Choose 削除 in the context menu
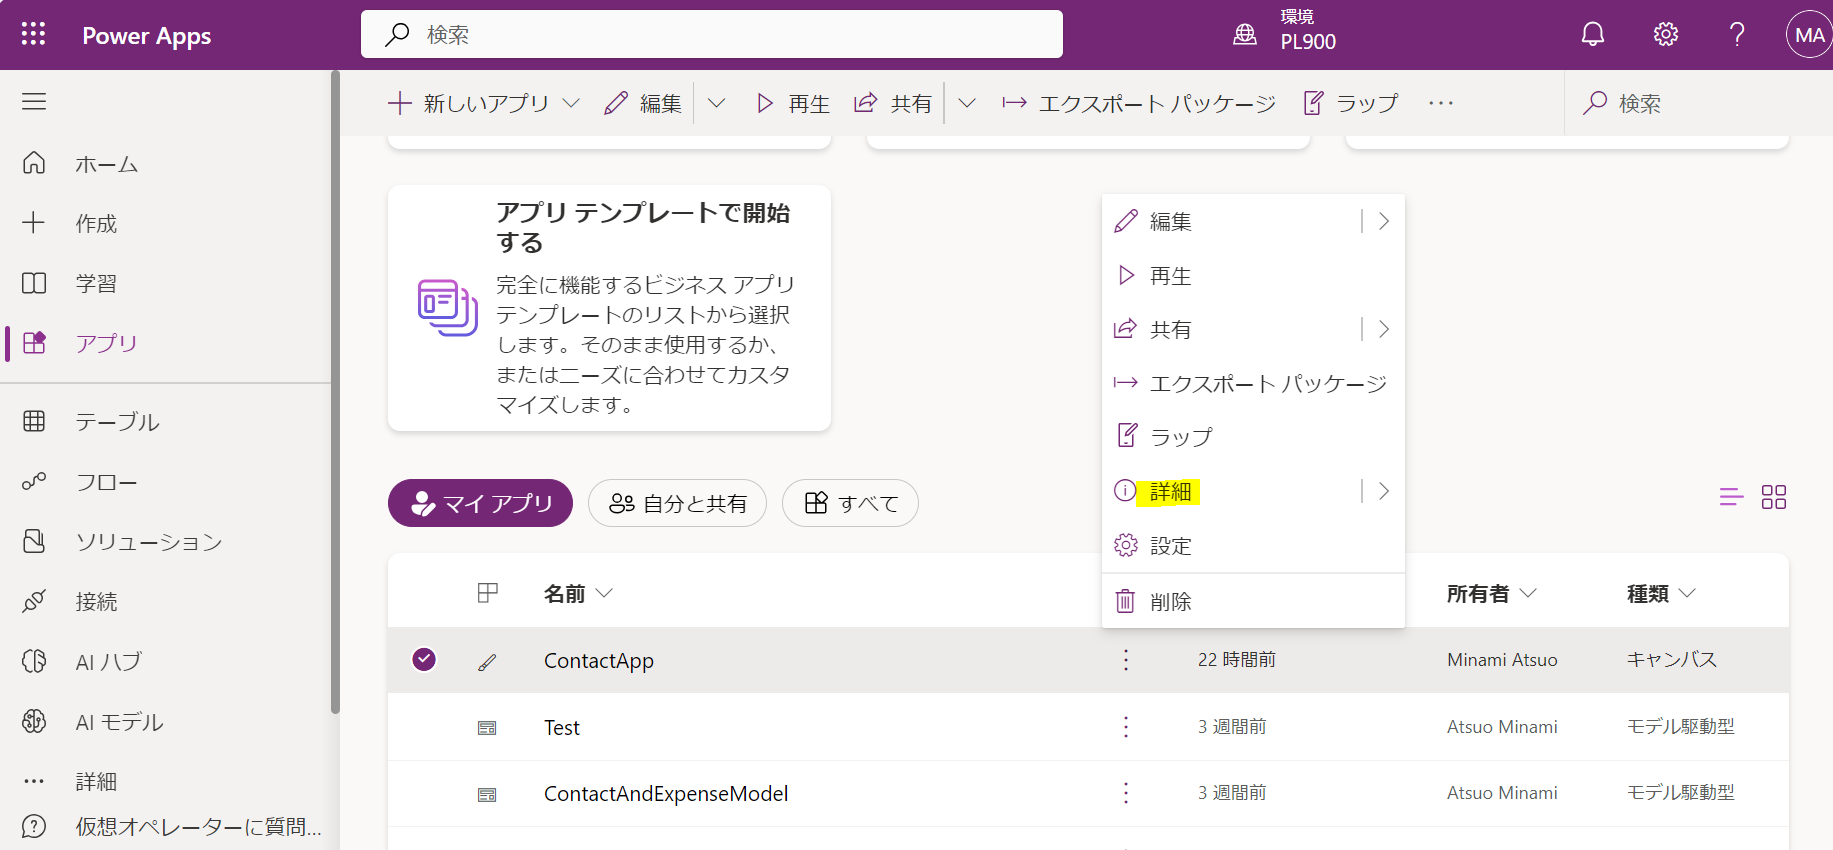The image size is (1833, 850). pos(1253,601)
